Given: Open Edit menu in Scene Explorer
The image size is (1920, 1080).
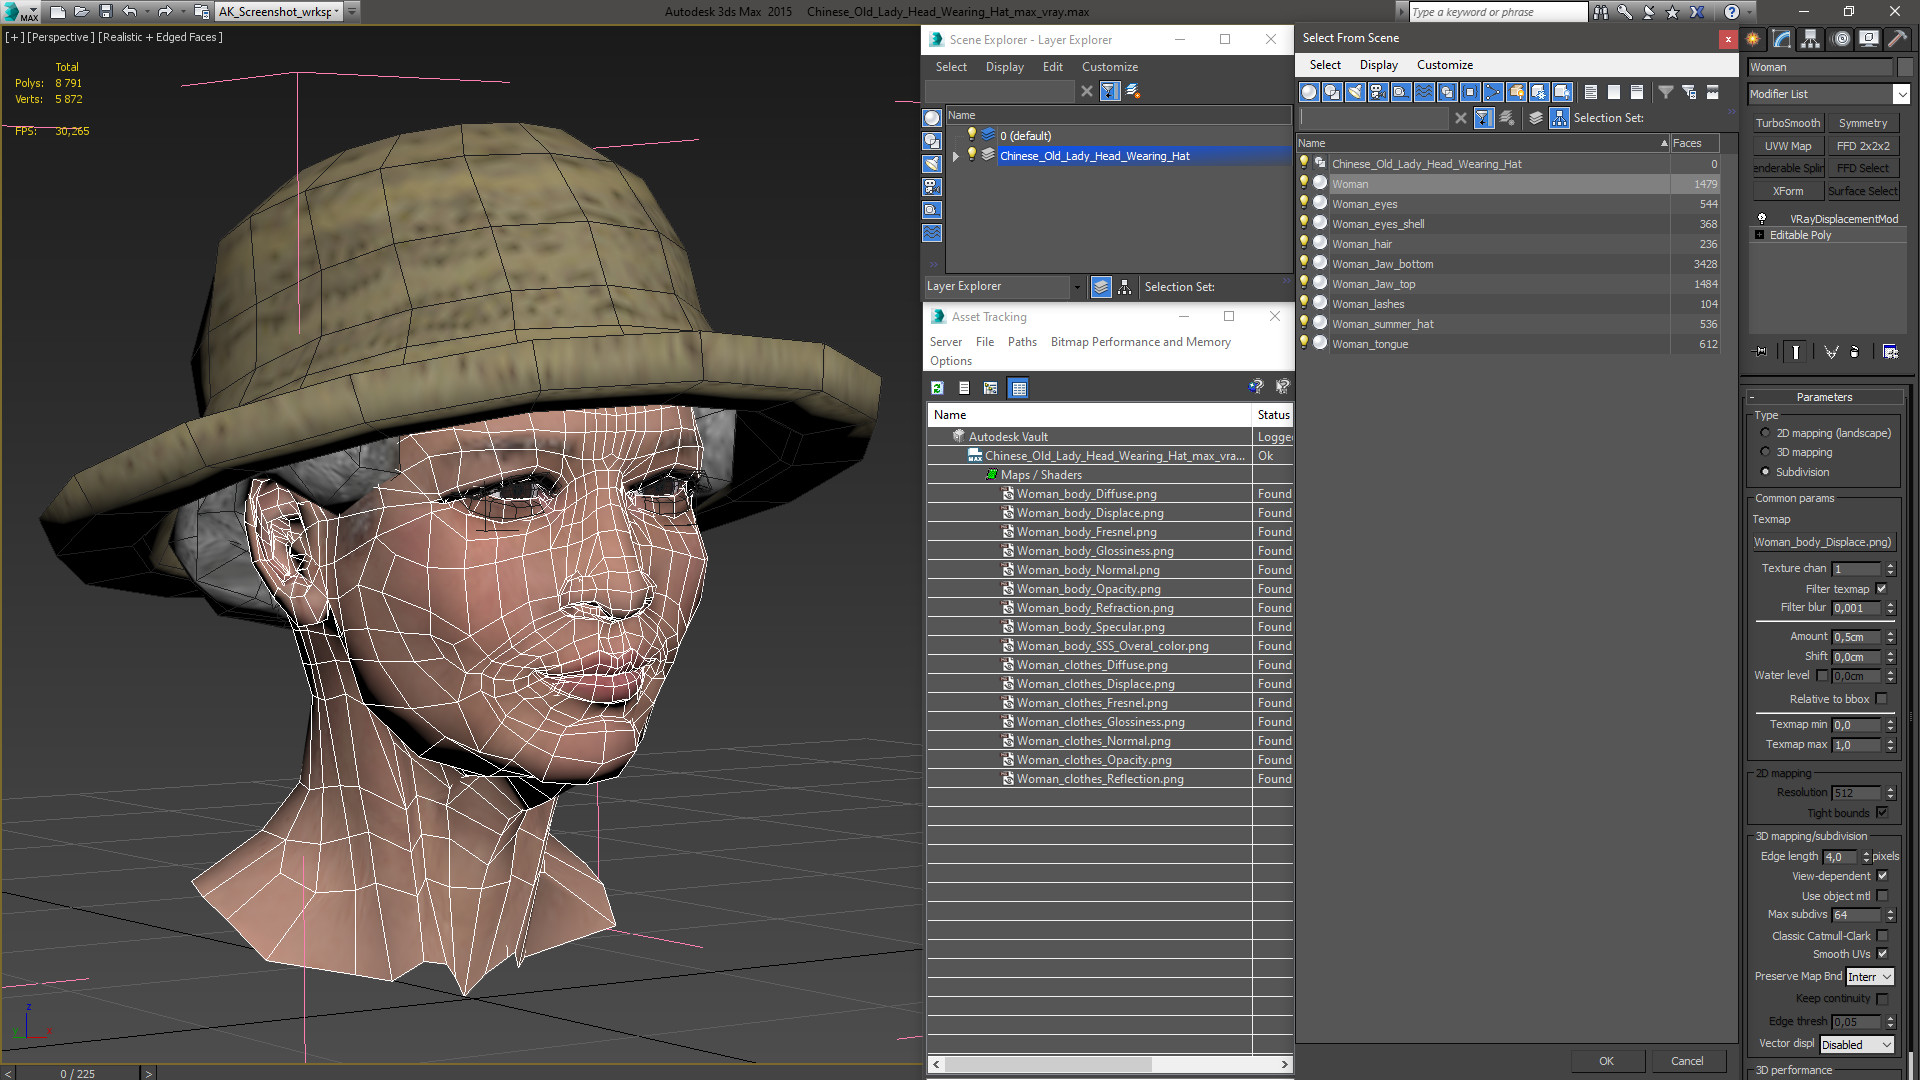Looking at the screenshot, I should [x=1052, y=67].
